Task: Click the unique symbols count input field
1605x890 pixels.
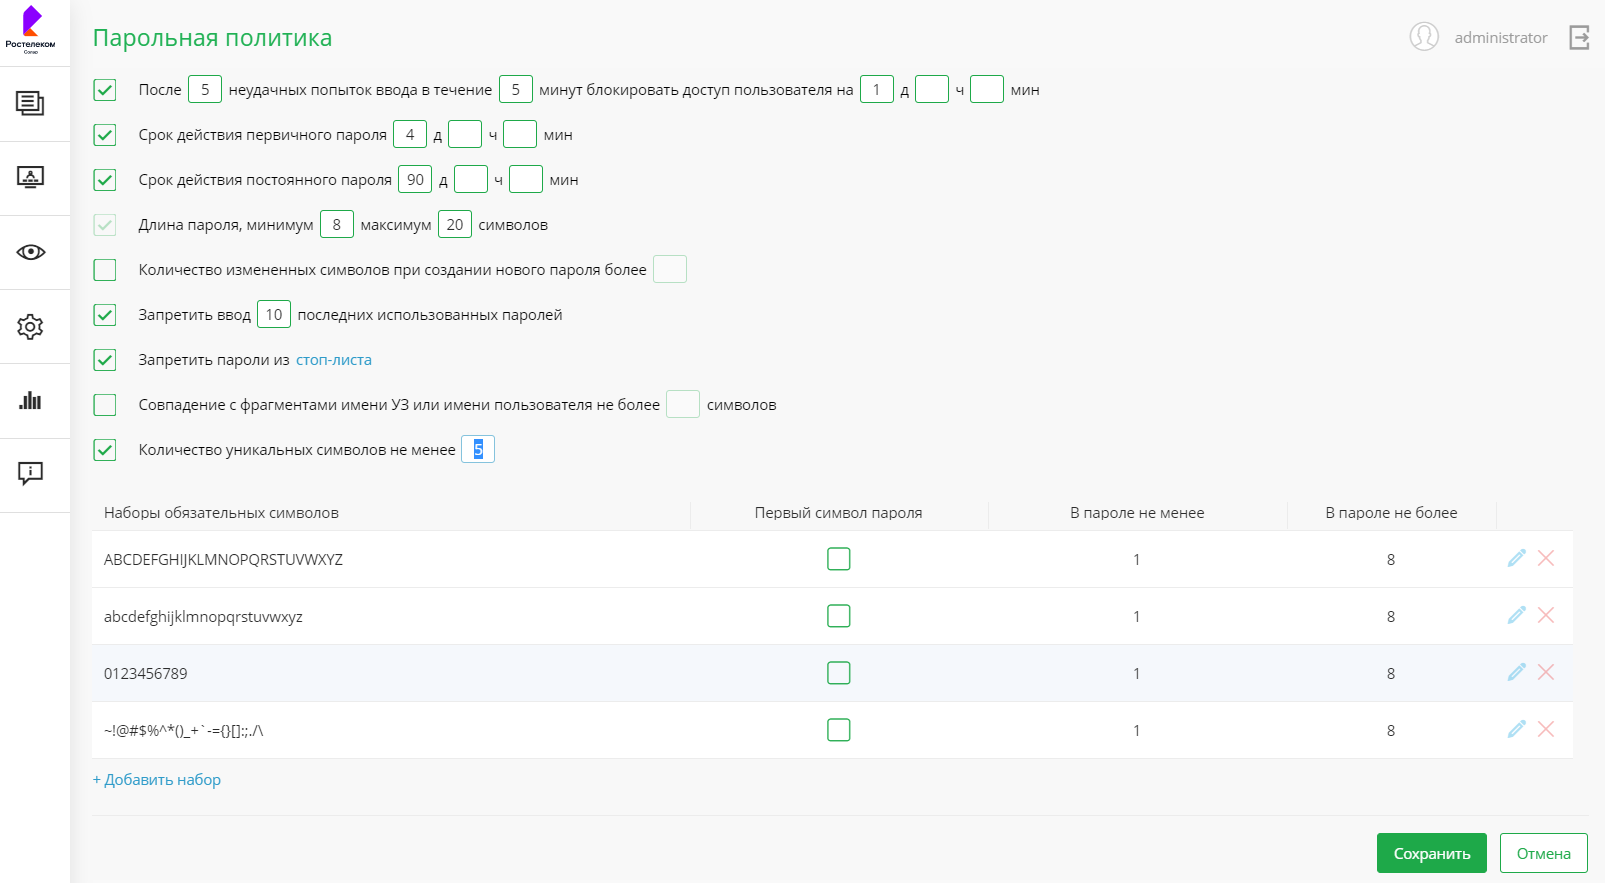Action: (478, 450)
